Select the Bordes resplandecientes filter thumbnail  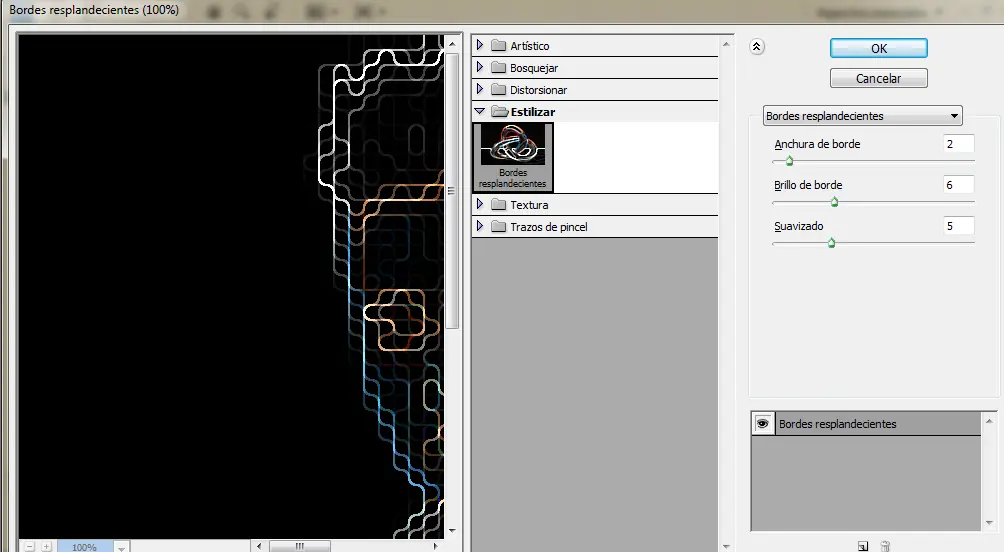point(513,156)
